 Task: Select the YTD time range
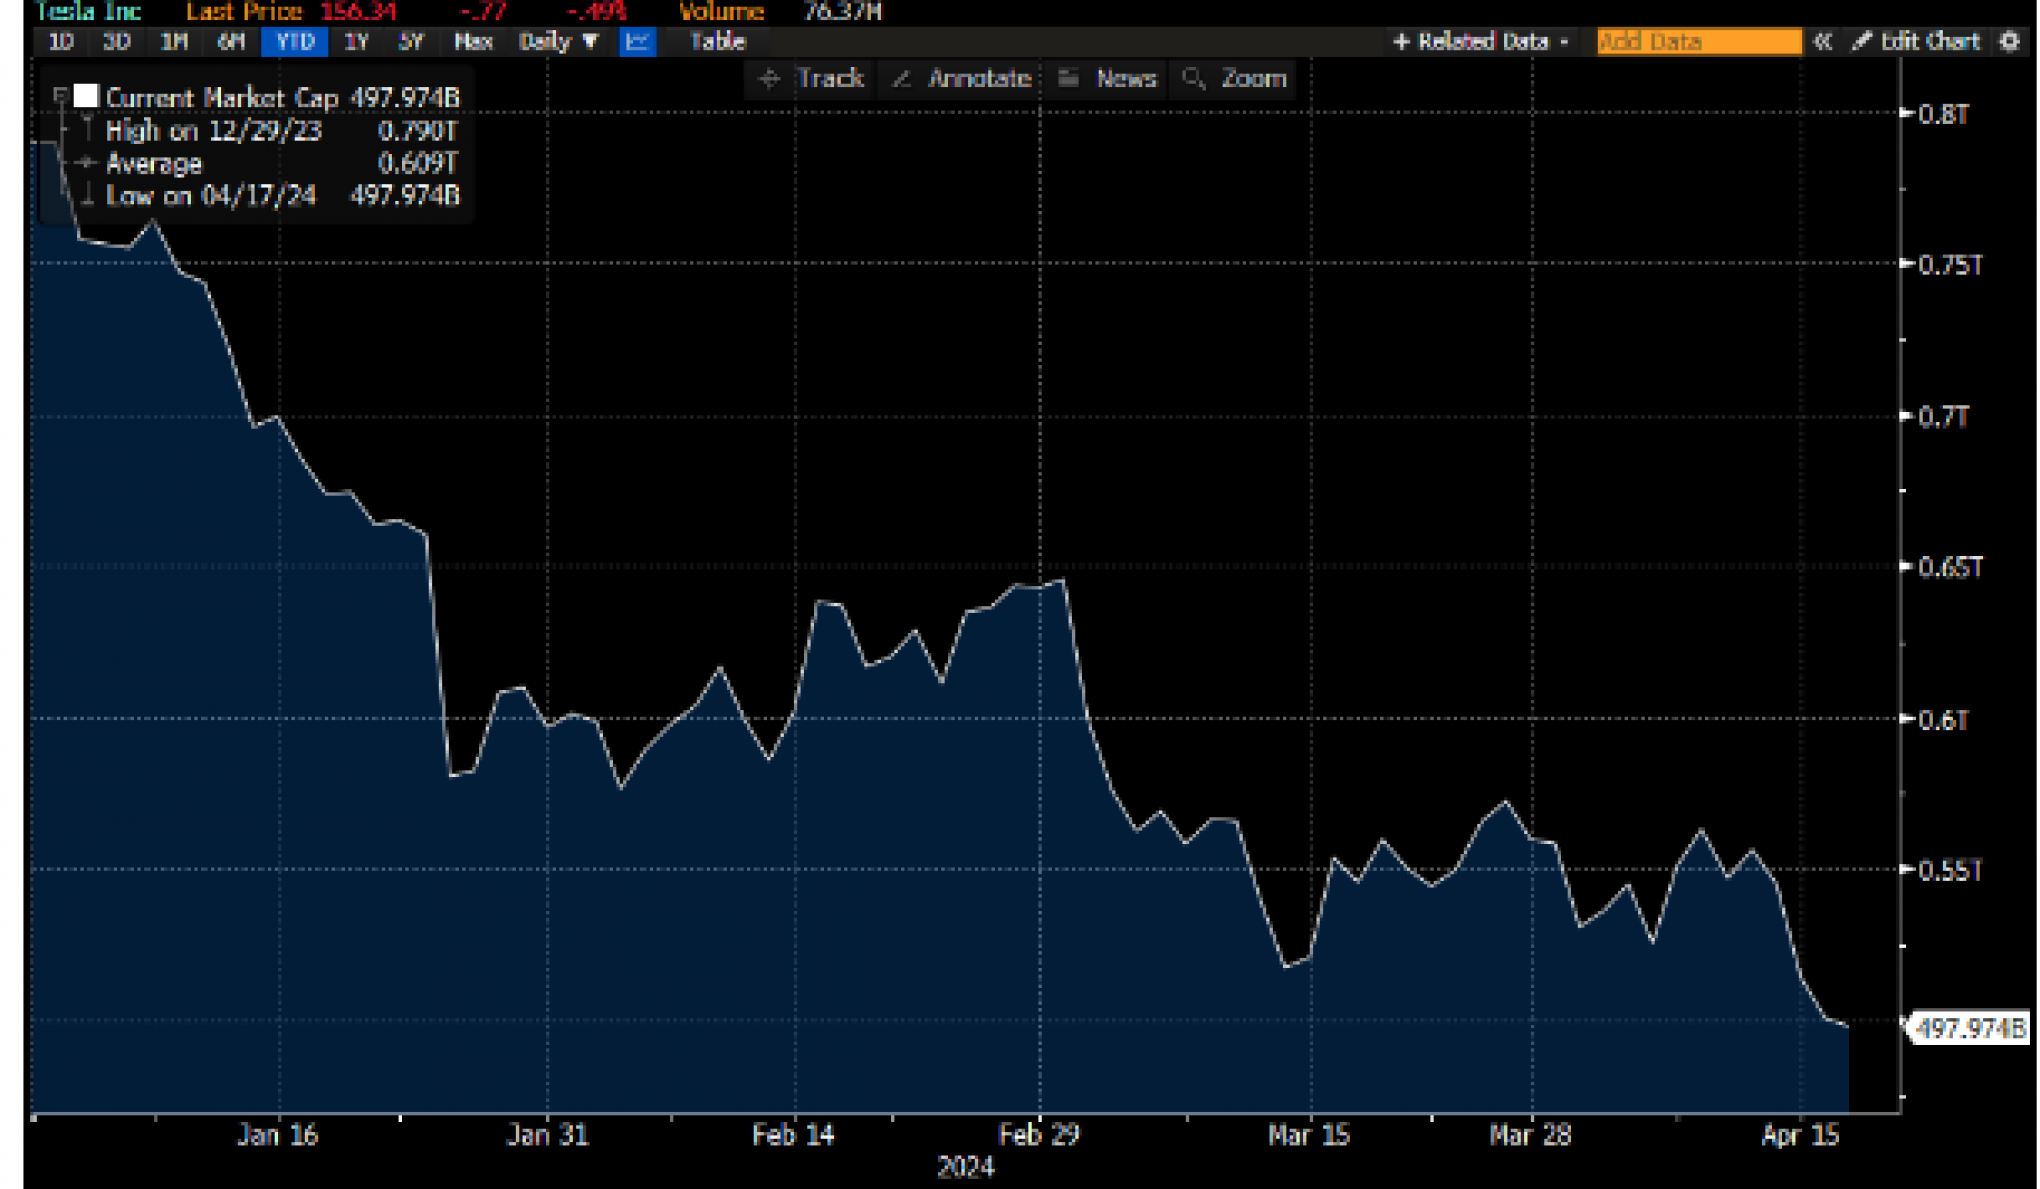tap(295, 42)
